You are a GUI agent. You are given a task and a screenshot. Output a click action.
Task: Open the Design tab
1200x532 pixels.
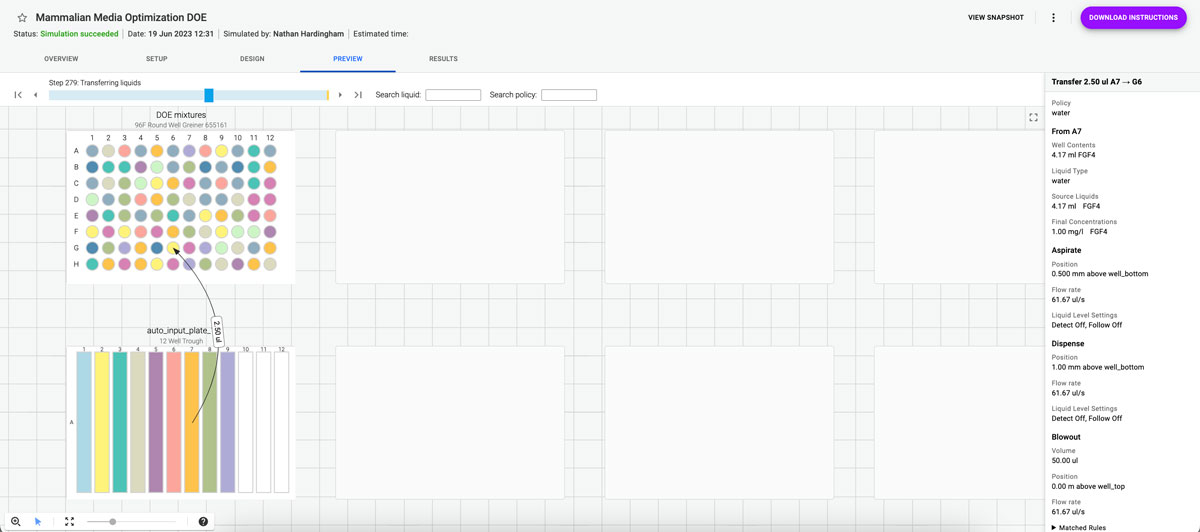(x=252, y=59)
